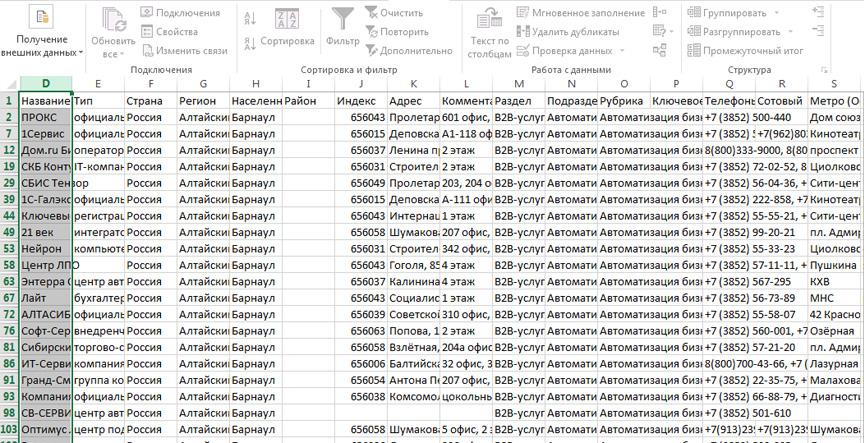The height and width of the screenshot is (443, 864).
Task: Click the show detail icon
Action: coord(818,11)
